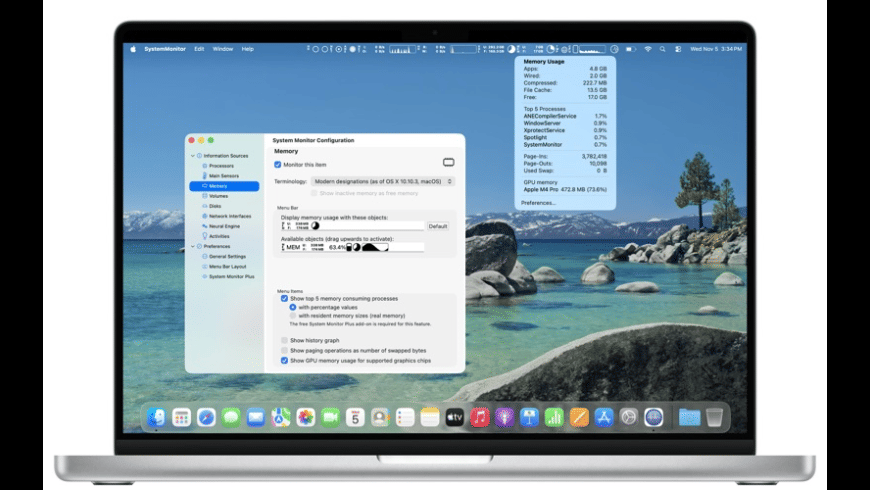Viewport: 870px width, 490px height.
Task: Open Contacts app in the Dock
Action: (380, 417)
